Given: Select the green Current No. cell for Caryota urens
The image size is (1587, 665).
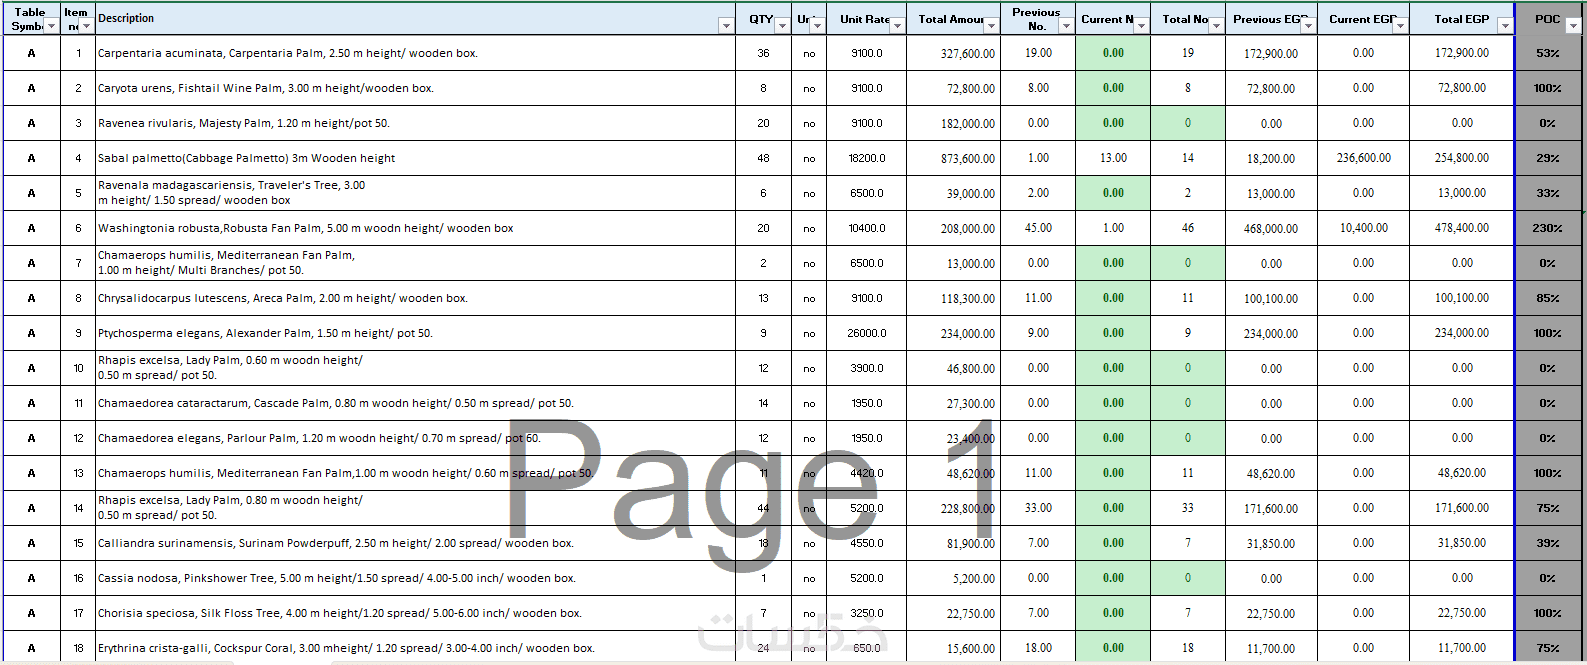Looking at the screenshot, I should pyautogui.click(x=1113, y=88).
